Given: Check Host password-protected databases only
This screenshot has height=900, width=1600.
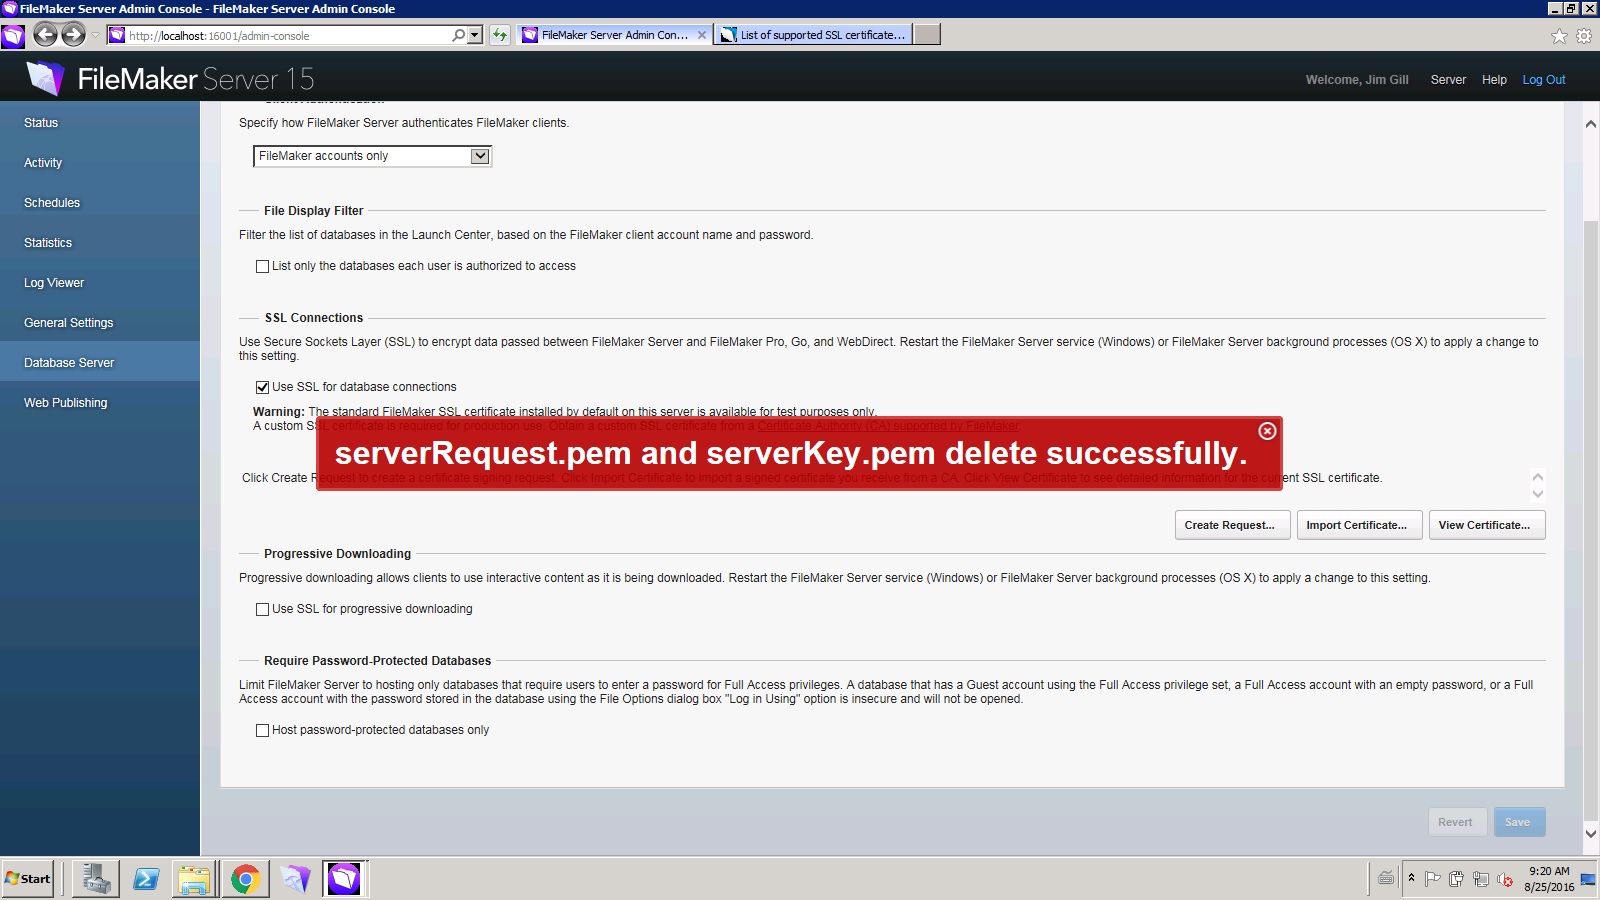Looking at the screenshot, I should [262, 730].
